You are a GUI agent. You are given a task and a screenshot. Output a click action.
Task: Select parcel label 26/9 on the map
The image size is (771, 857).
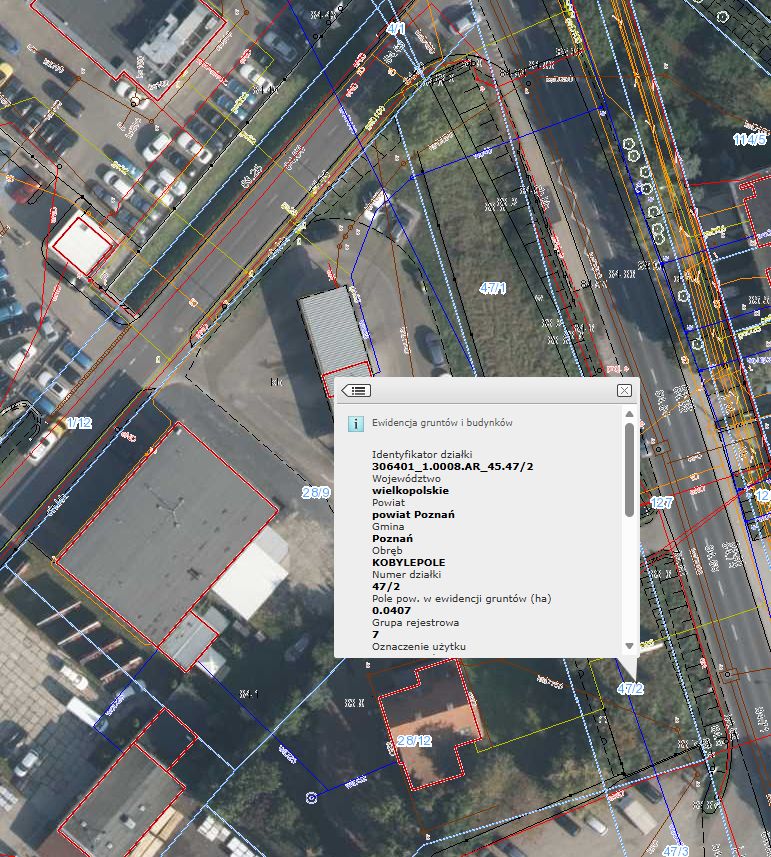(315, 492)
